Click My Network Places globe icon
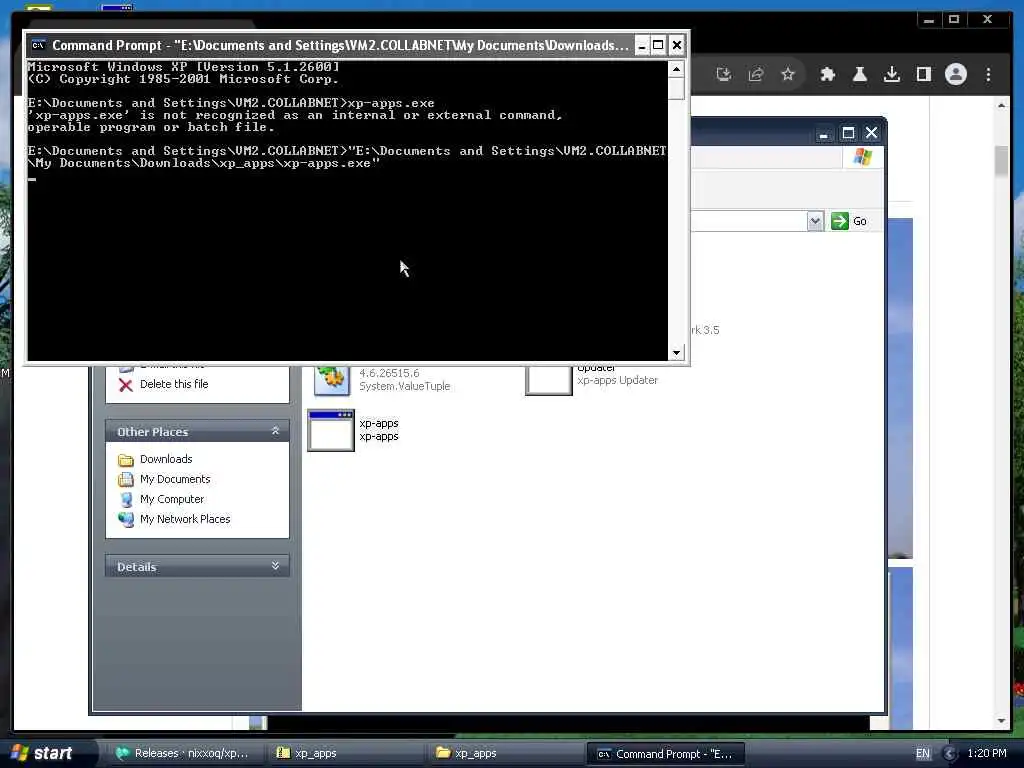 pyautogui.click(x=126, y=520)
